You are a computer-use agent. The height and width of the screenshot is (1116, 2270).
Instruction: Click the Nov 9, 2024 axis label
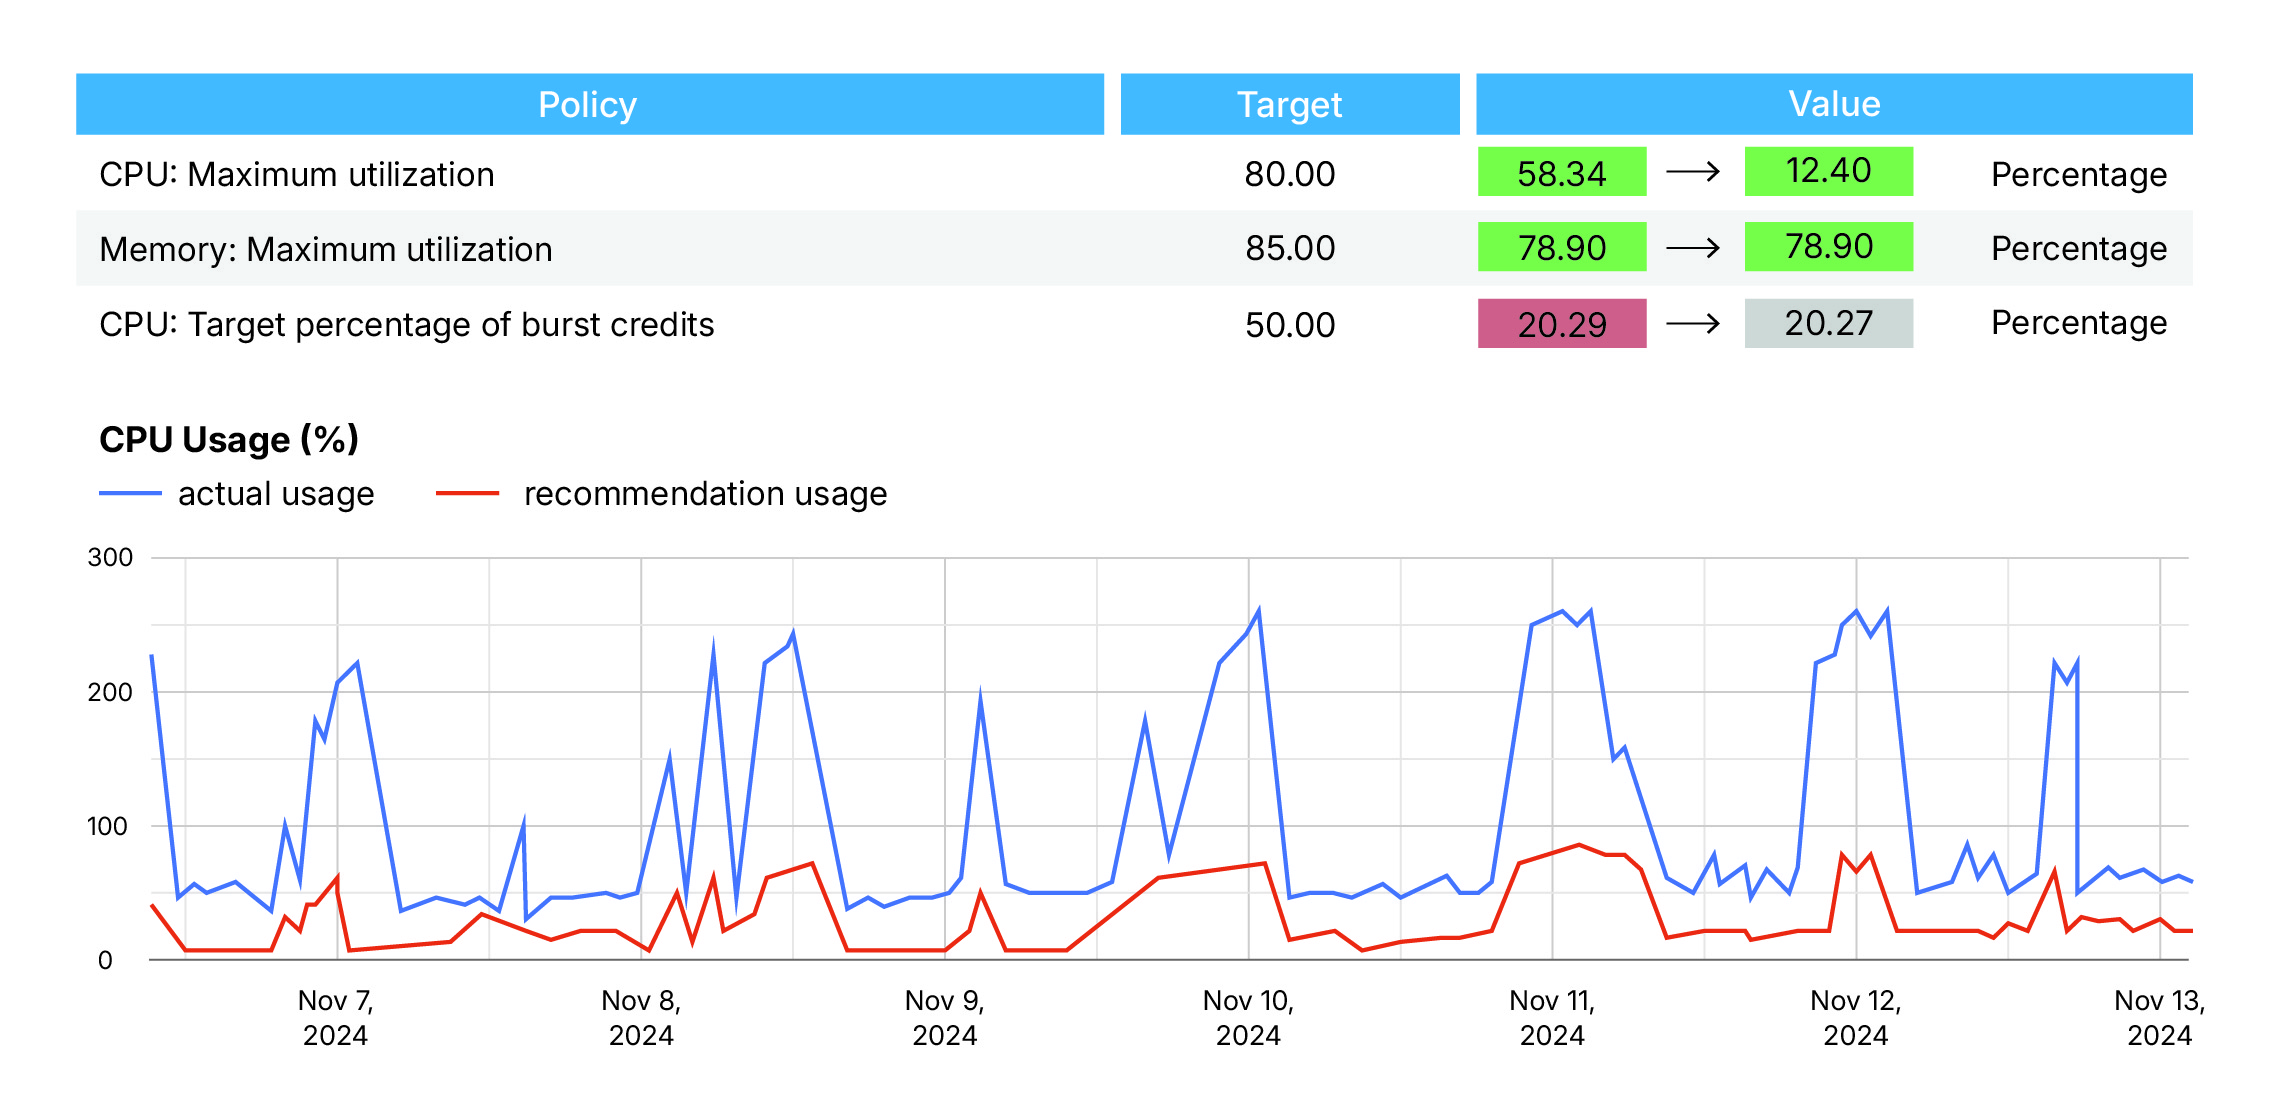(x=945, y=1018)
